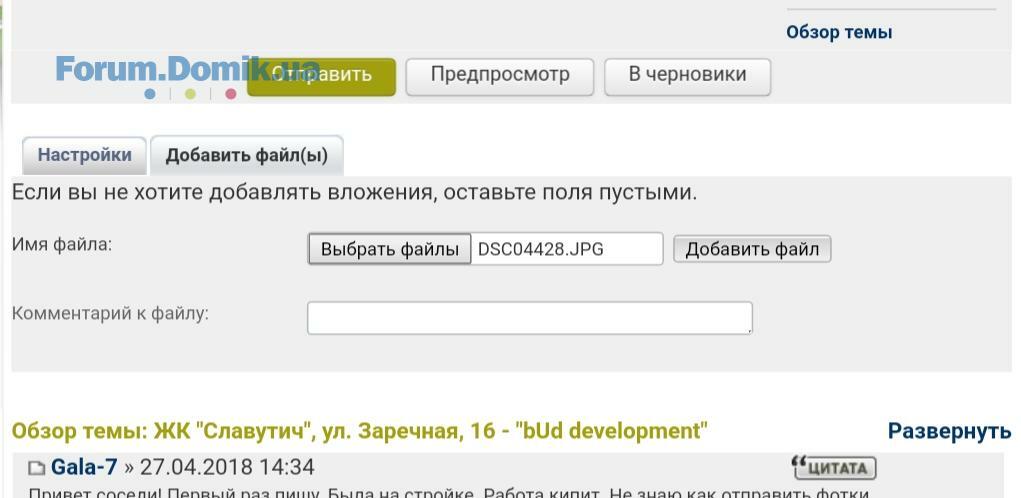Viewport: 1021px width, 498px height.
Task: Quote the post with the Цитата button
Action: pos(833,467)
